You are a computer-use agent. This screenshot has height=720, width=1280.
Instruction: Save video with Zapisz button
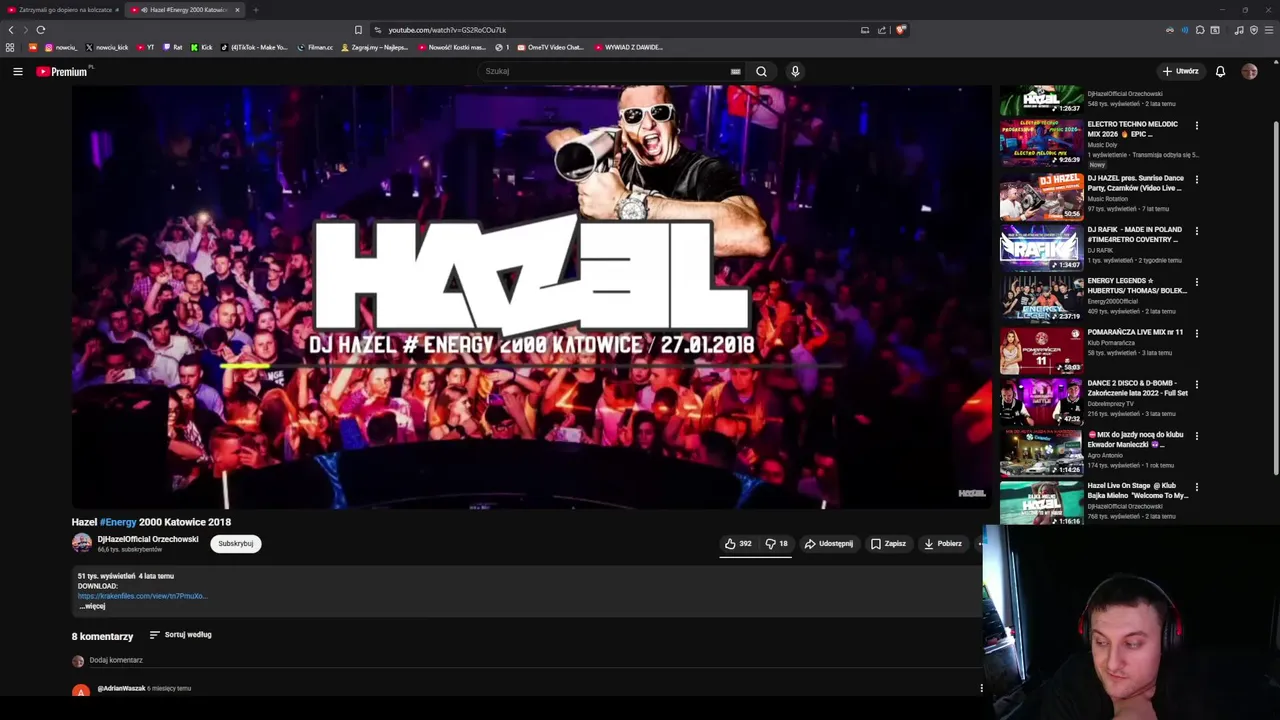[x=888, y=544]
